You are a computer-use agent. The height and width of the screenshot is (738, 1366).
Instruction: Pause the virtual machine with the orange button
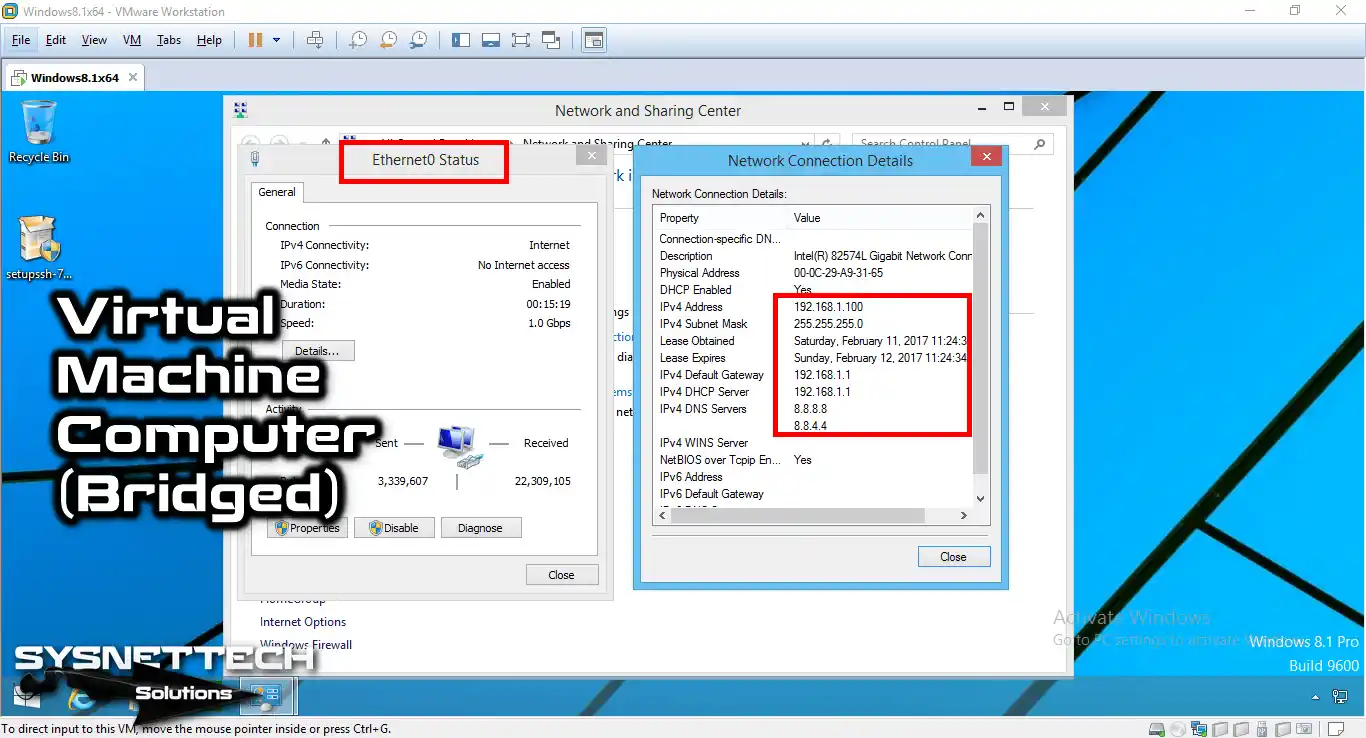point(255,40)
